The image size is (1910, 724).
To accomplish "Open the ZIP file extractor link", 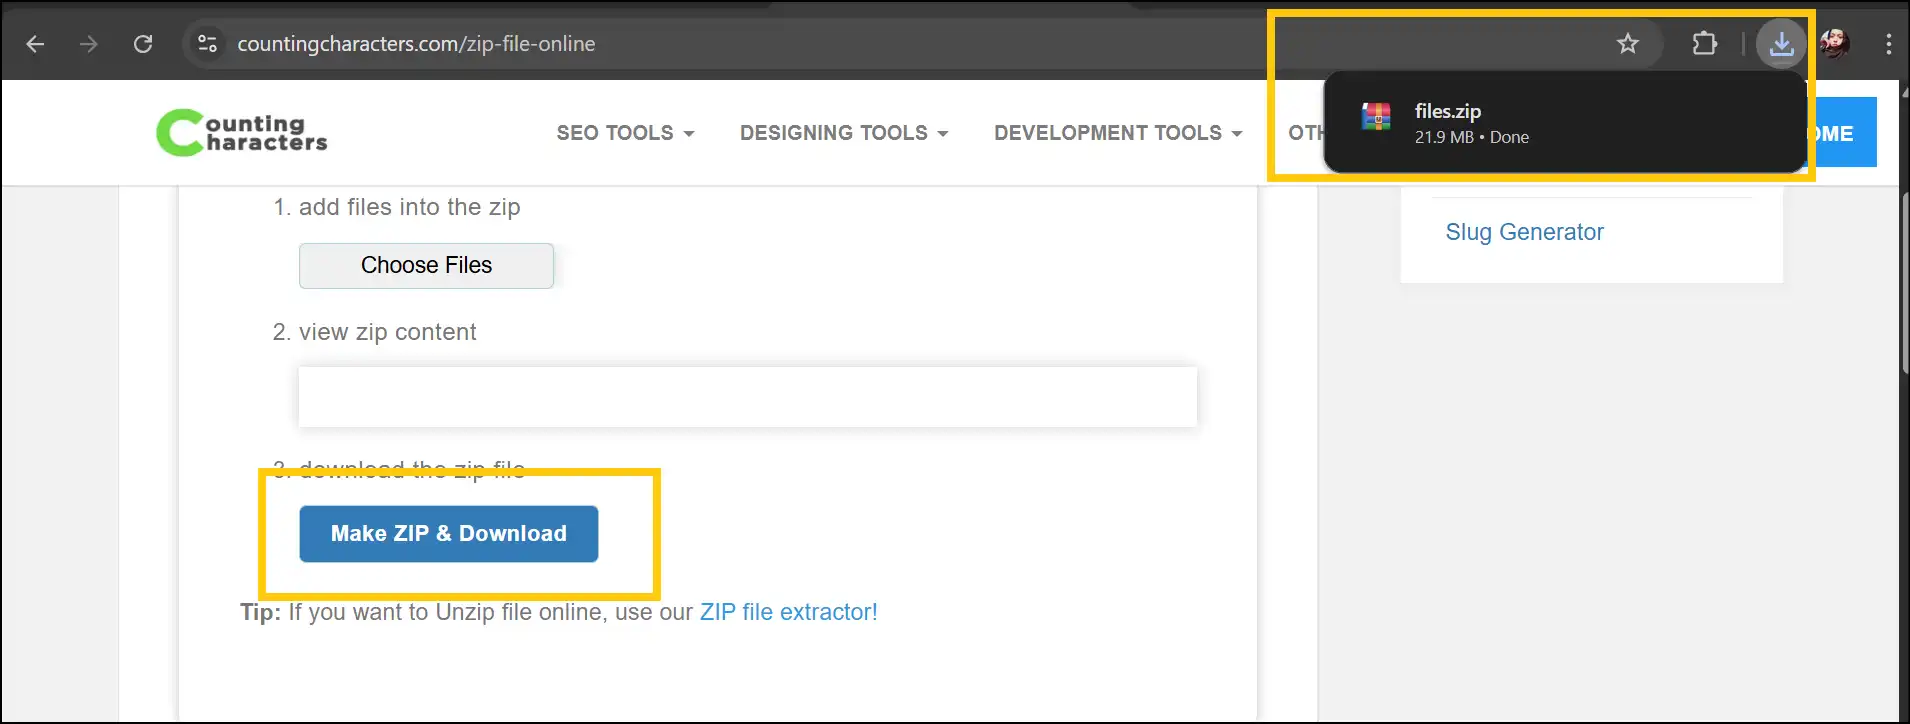I will [x=788, y=612].
